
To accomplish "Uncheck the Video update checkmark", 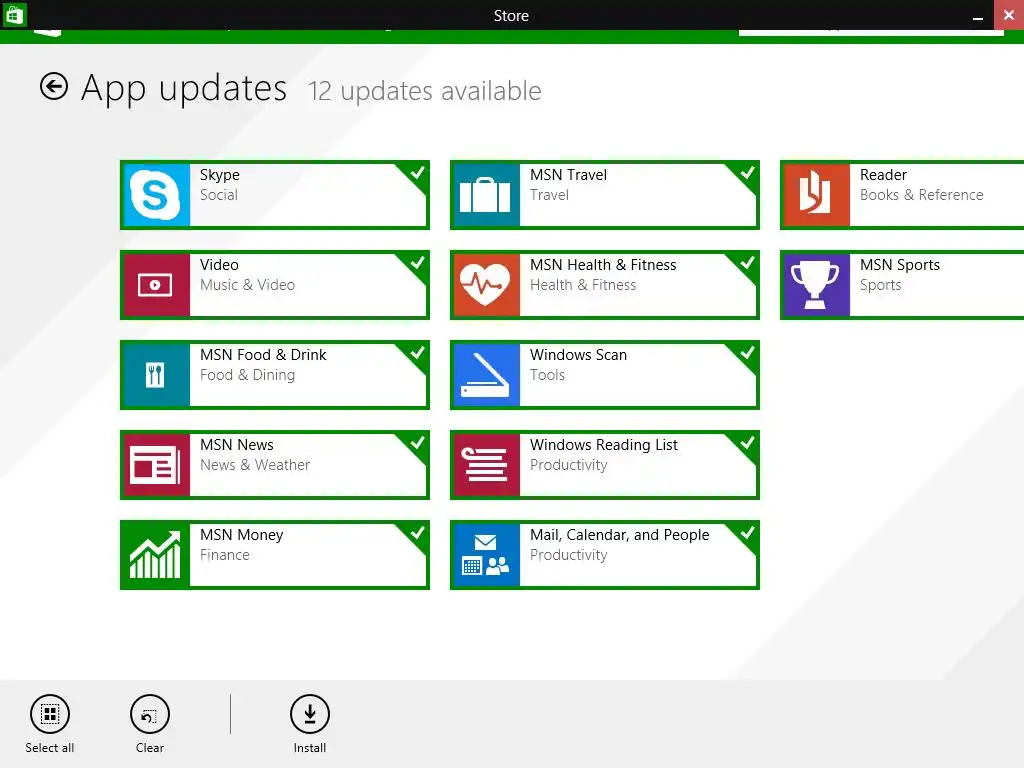I will [417, 263].
